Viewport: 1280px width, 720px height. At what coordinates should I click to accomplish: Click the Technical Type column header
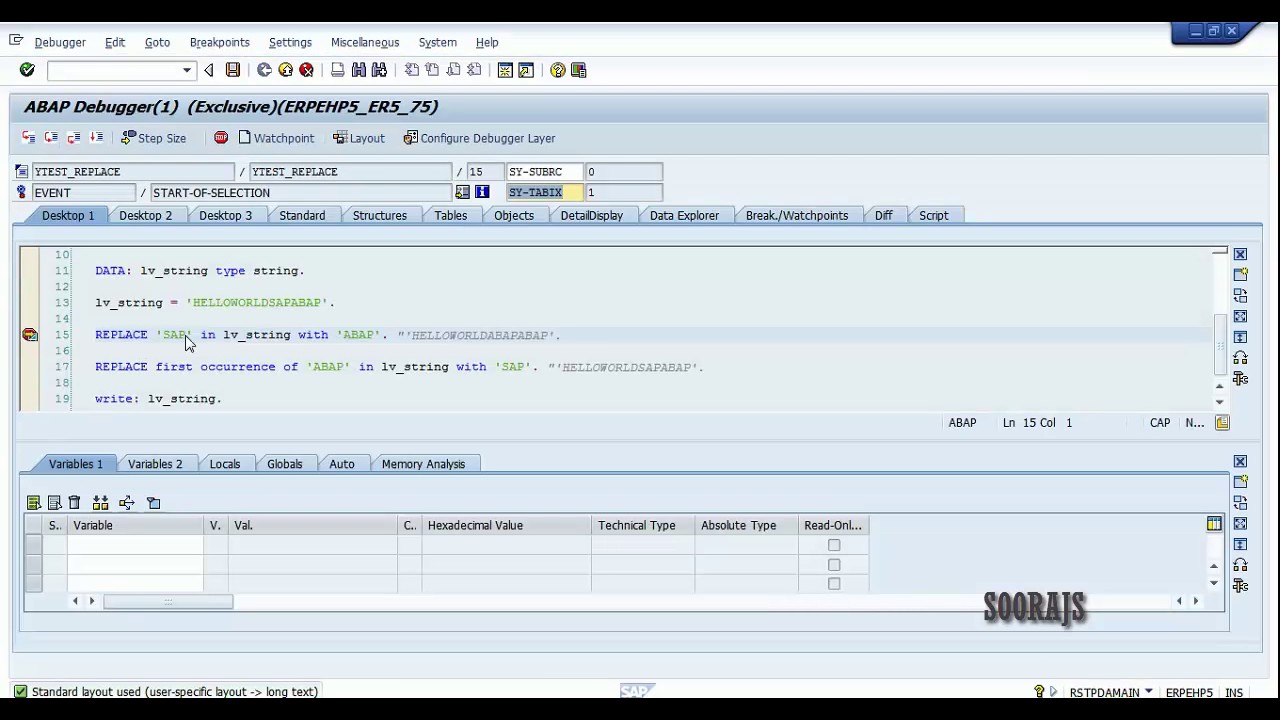point(642,525)
